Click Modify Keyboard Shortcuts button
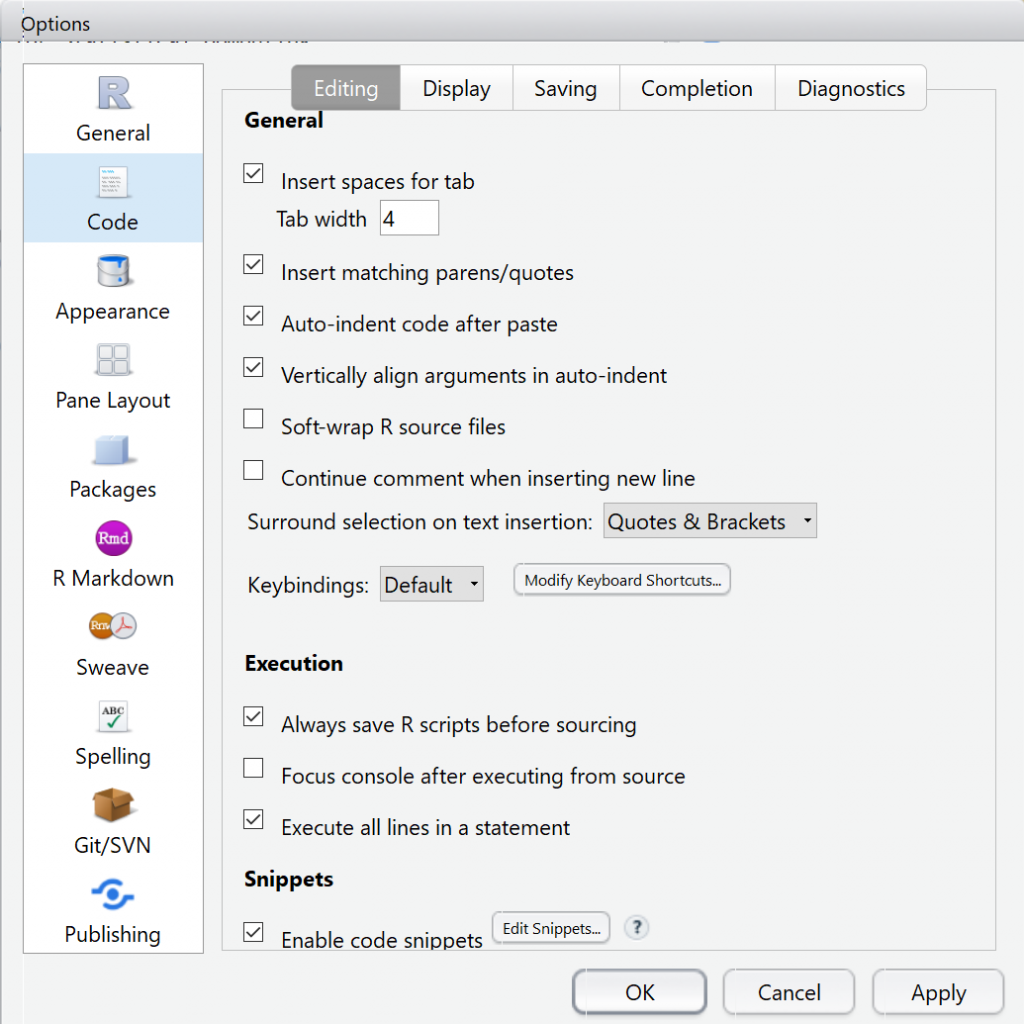Viewport: 1024px width, 1024px height. (x=622, y=580)
